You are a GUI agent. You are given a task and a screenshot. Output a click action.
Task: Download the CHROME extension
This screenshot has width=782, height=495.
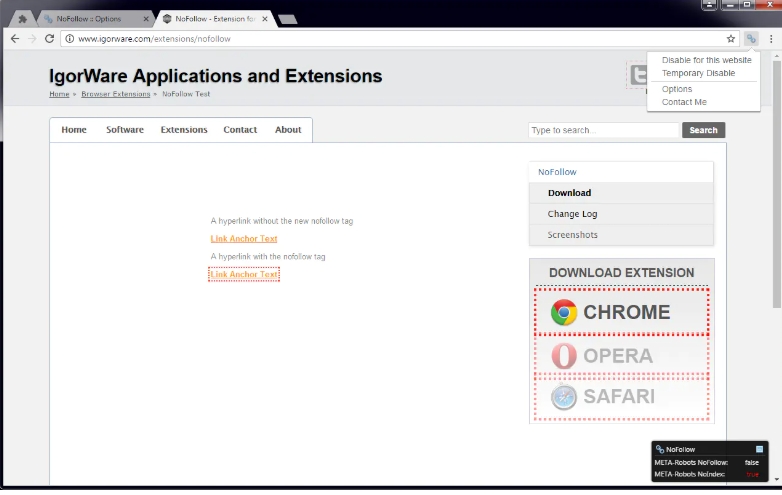[621, 312]
